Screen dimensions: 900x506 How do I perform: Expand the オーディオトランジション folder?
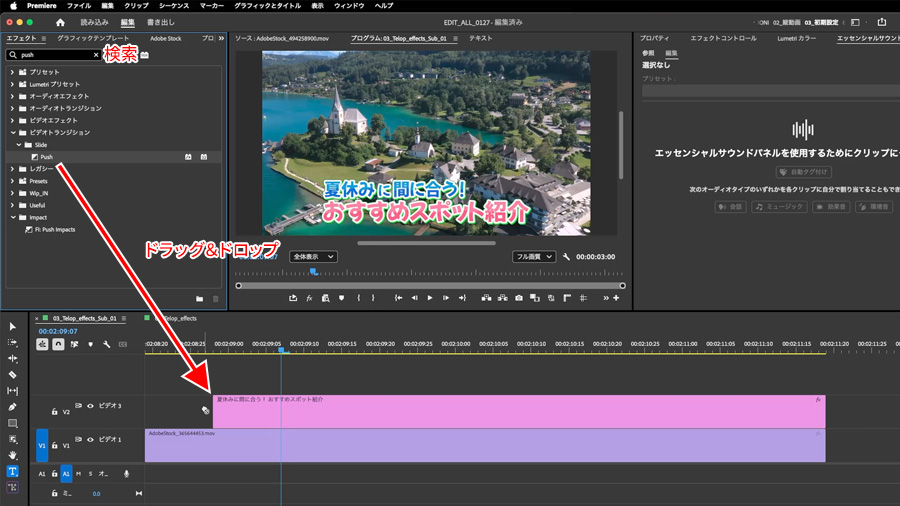coord(12,108)
